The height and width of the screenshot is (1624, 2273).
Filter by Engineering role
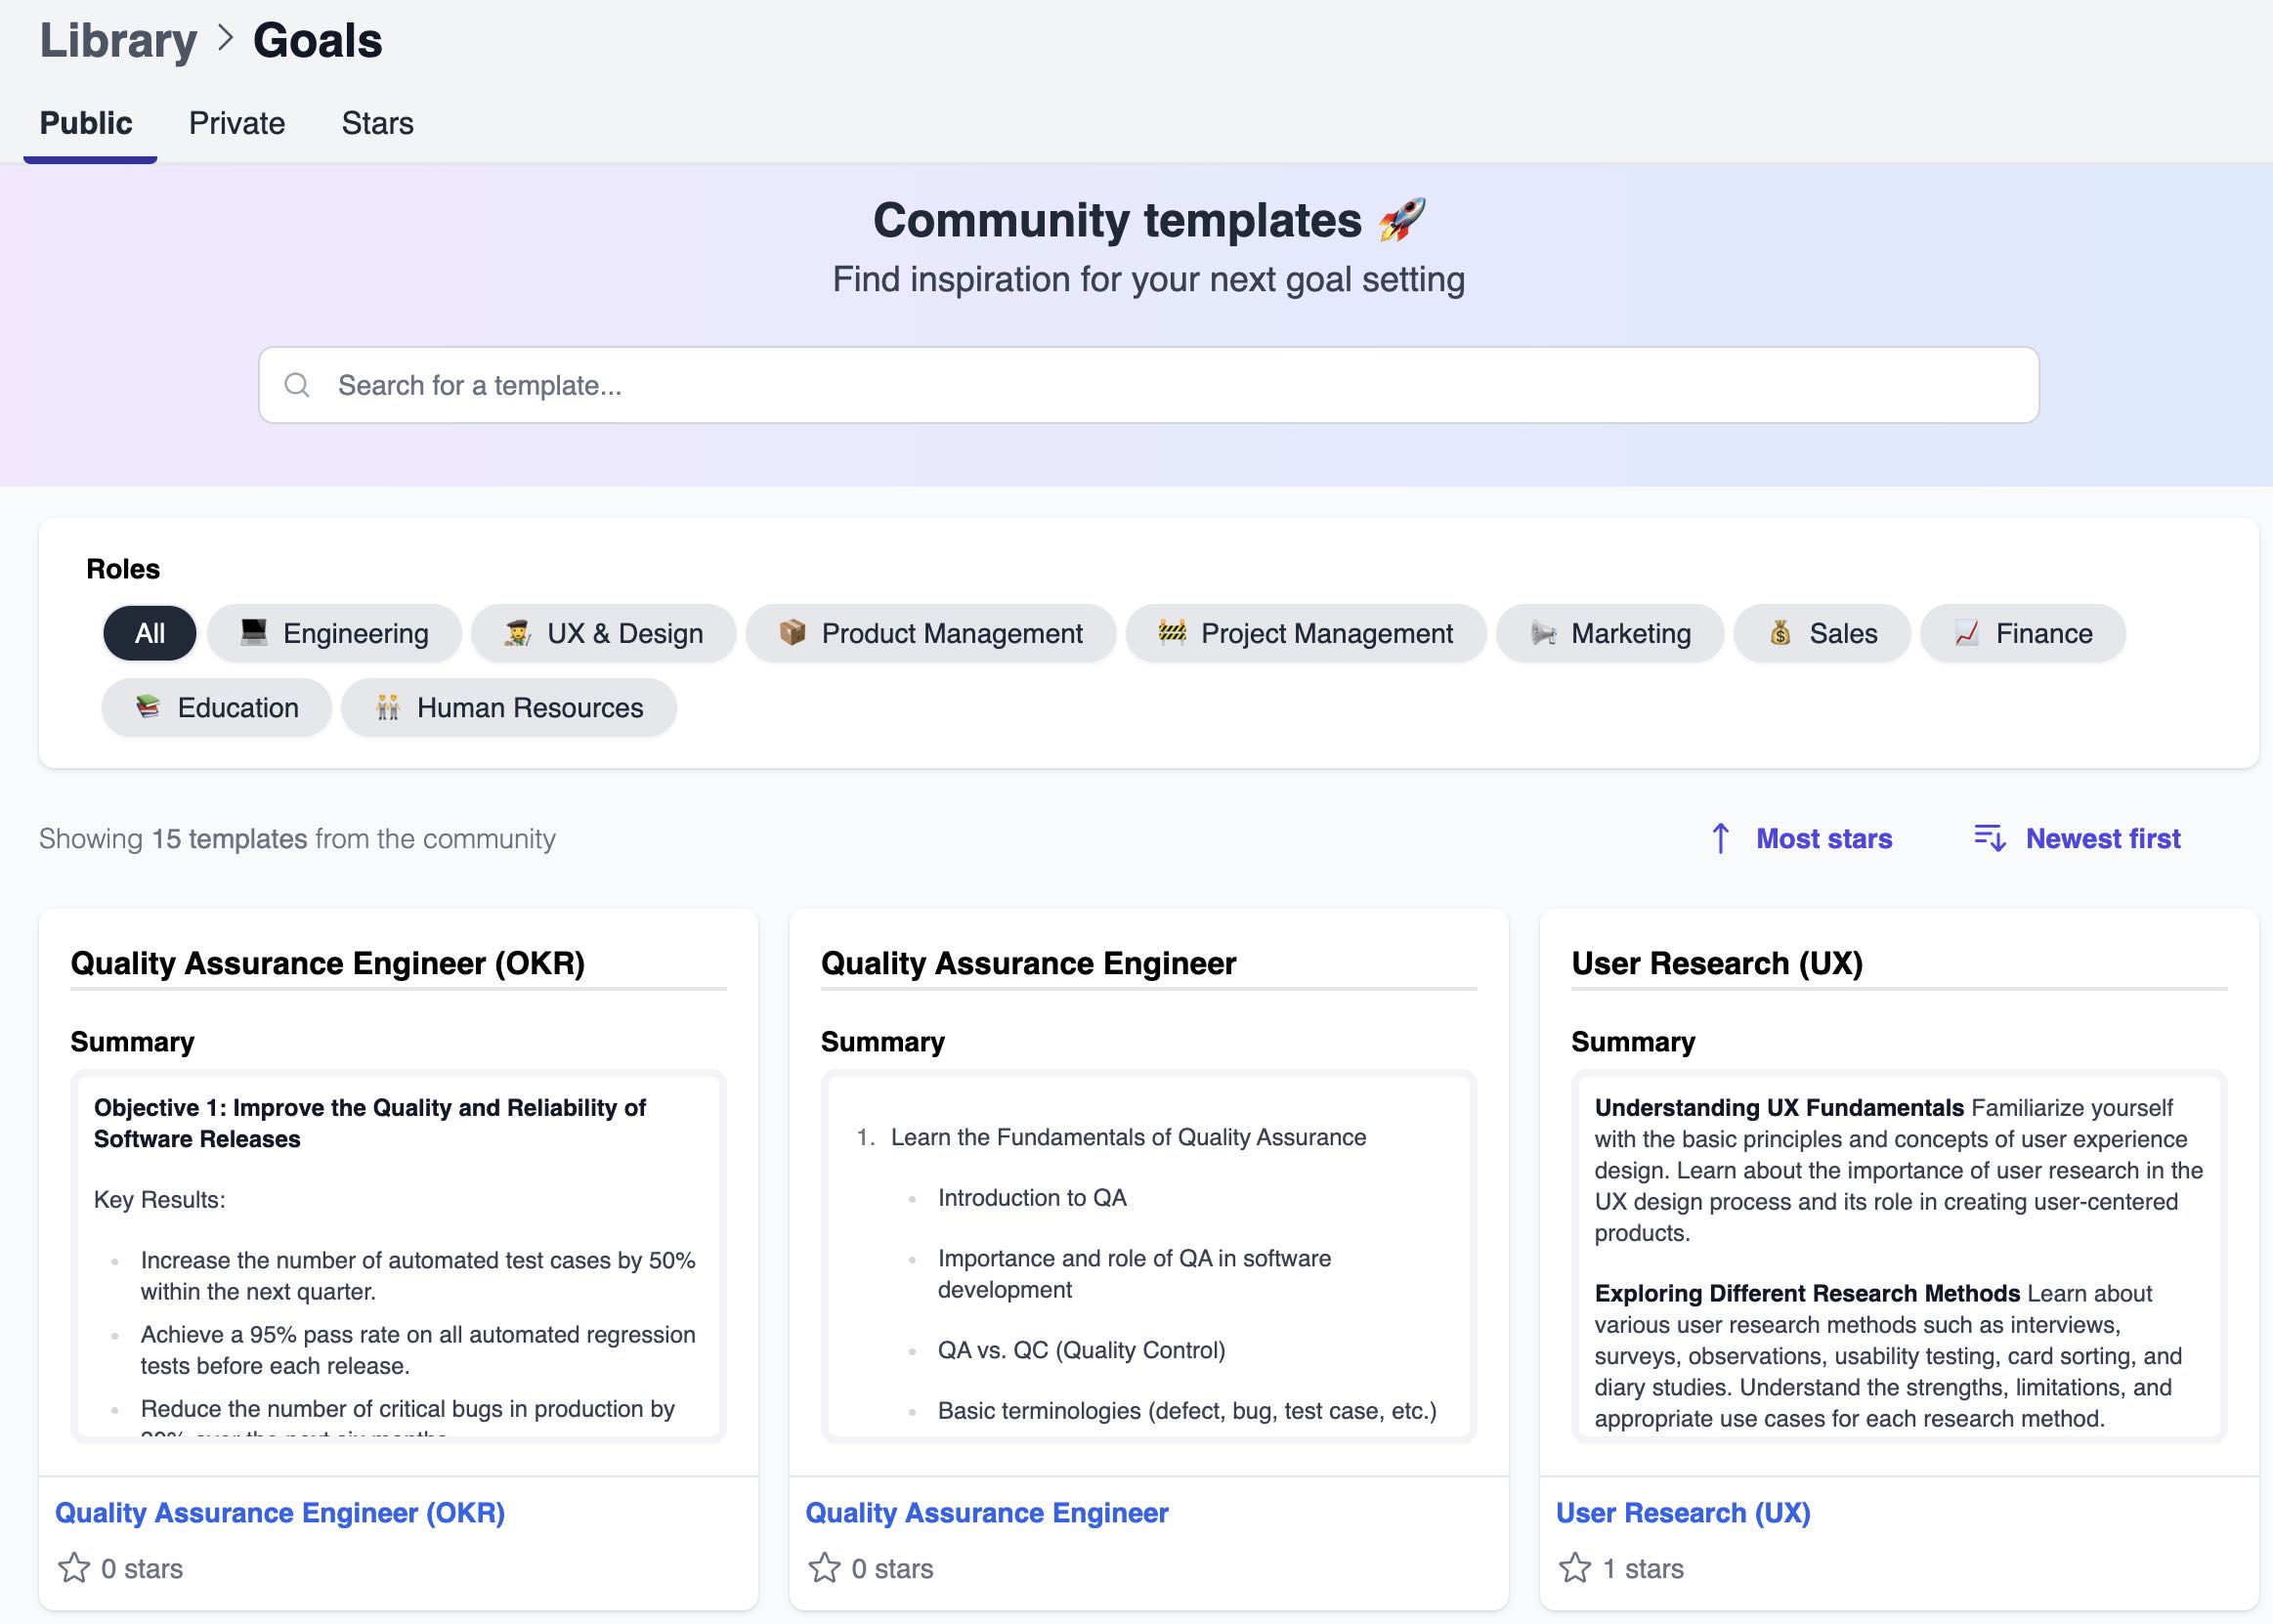tap(335, 633)
